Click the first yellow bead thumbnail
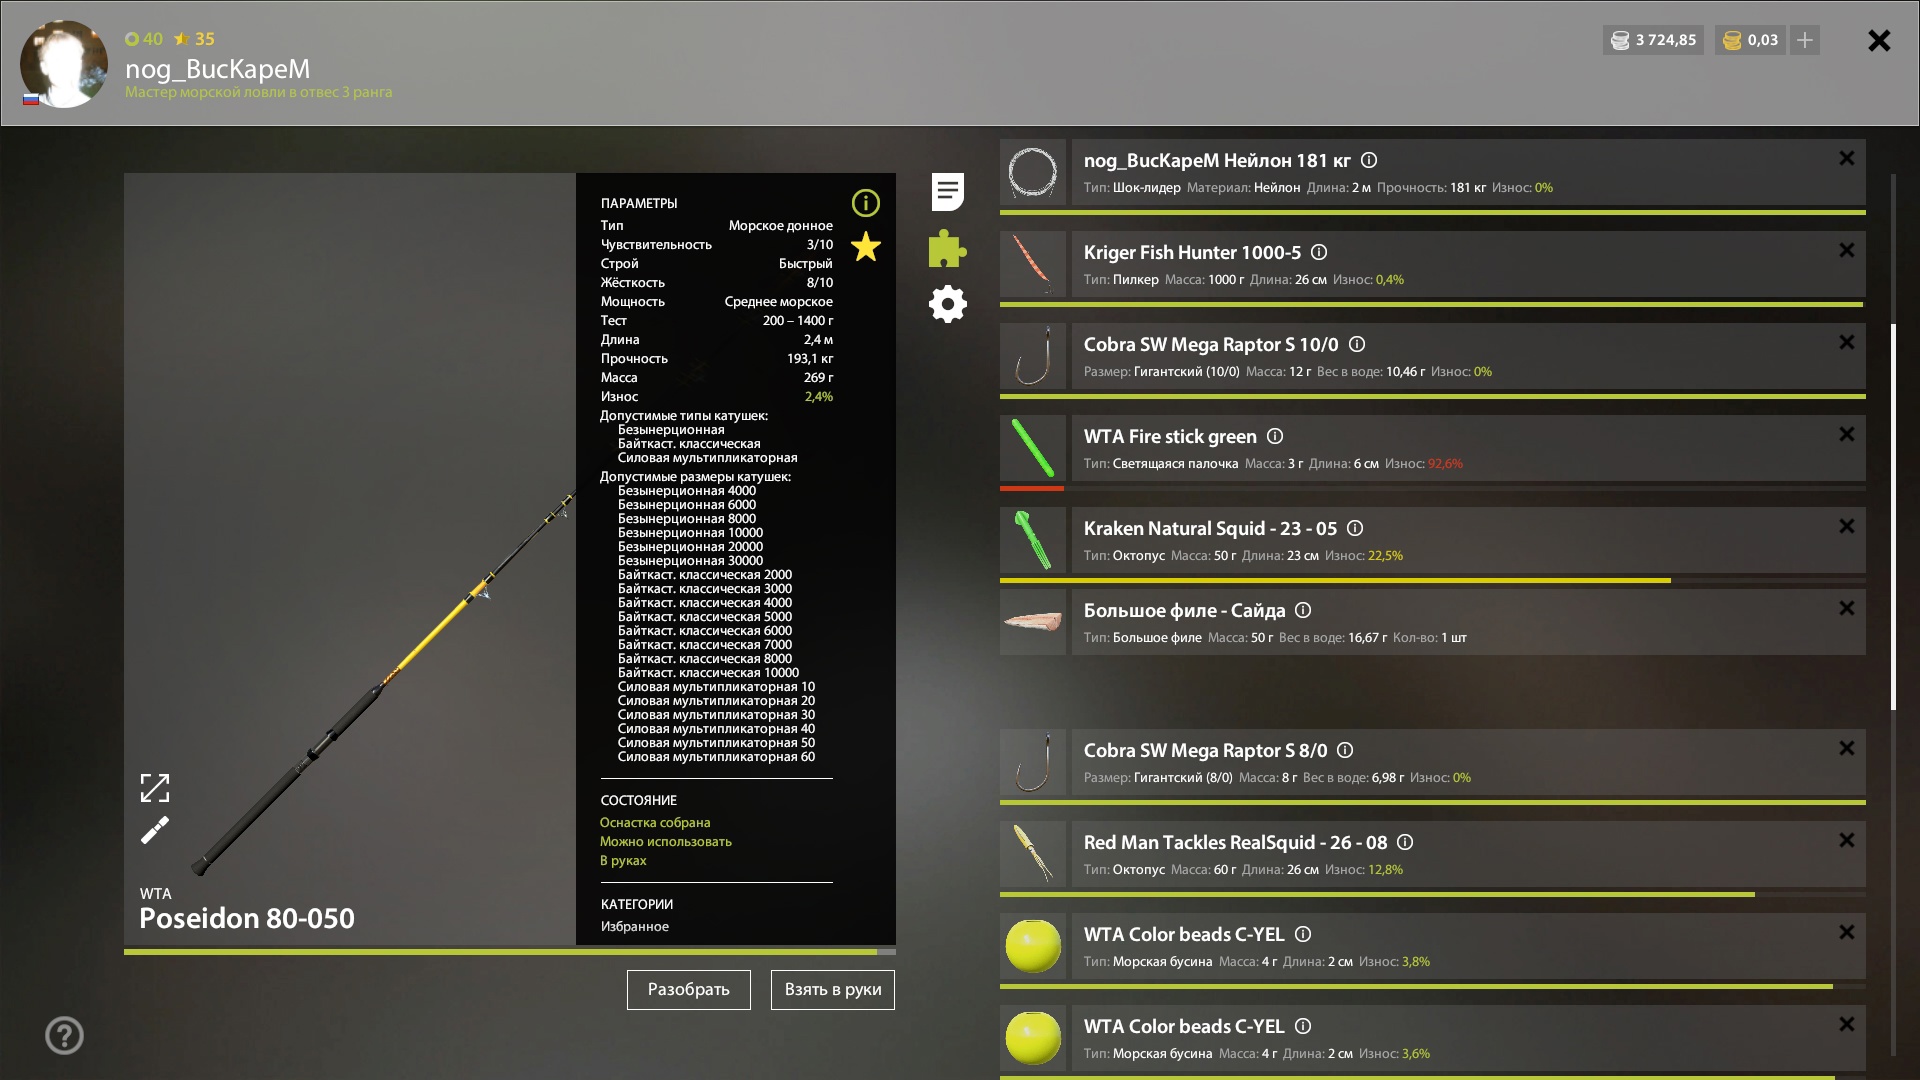Viewport: 1920px width, 1080px height. tap(1033, 946)
